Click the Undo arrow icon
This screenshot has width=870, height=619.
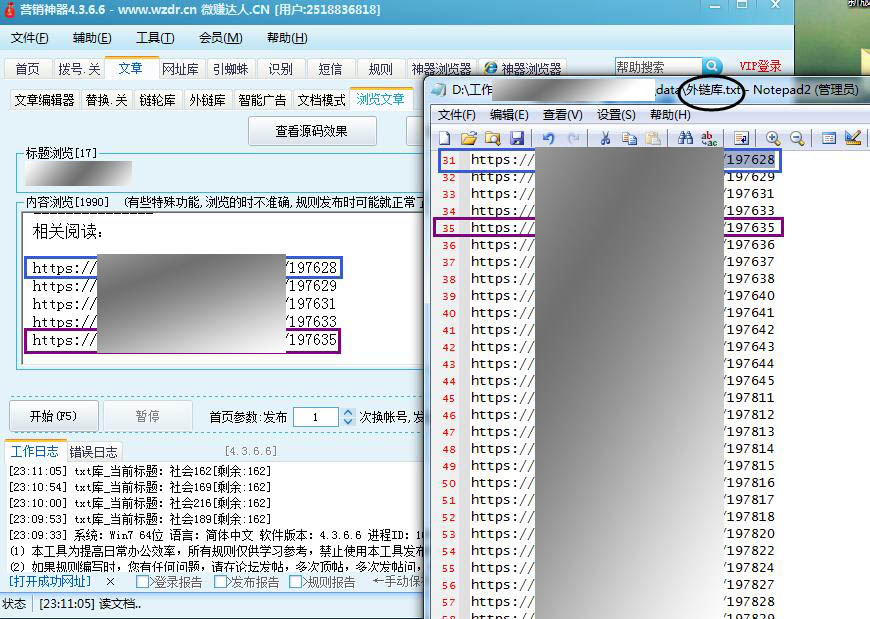click(x=548, y=138)
